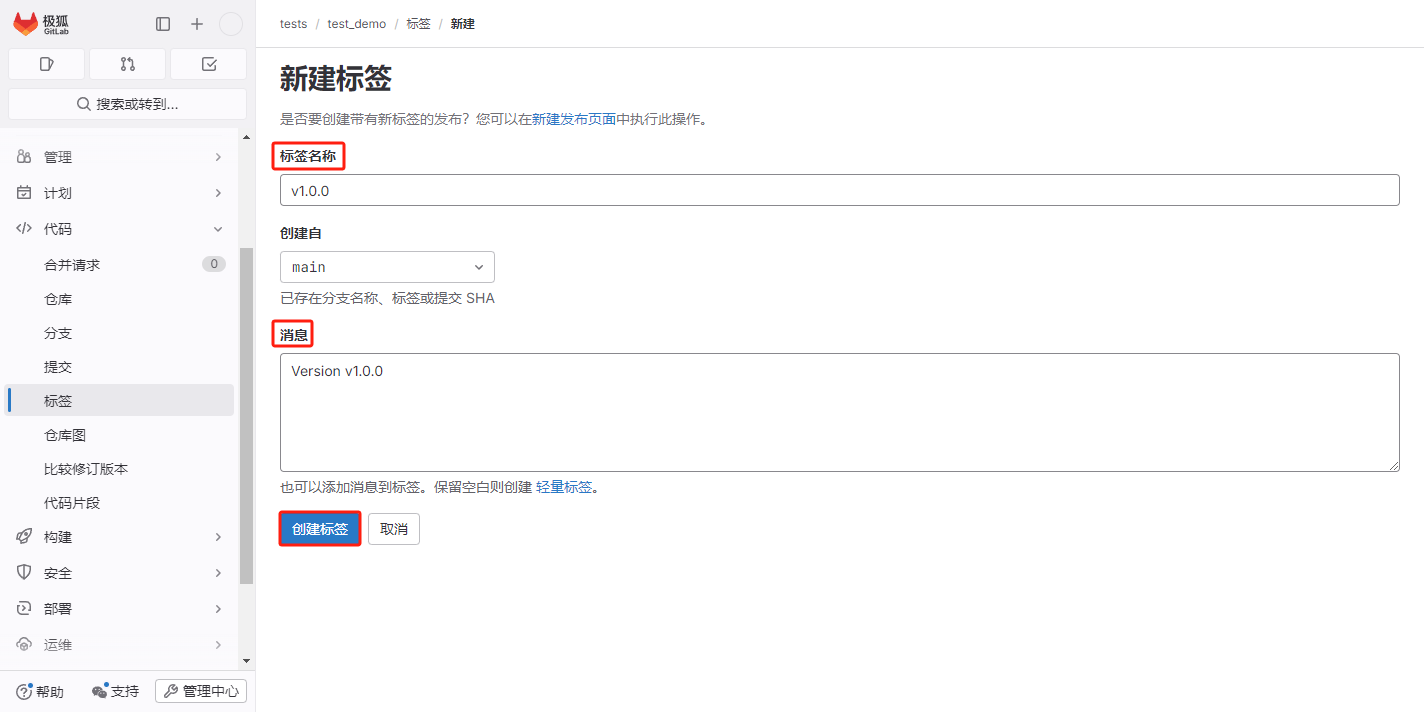Click the Help question mark icon
Viewport: 1424px width, 712px height.
tap(25, 691)
